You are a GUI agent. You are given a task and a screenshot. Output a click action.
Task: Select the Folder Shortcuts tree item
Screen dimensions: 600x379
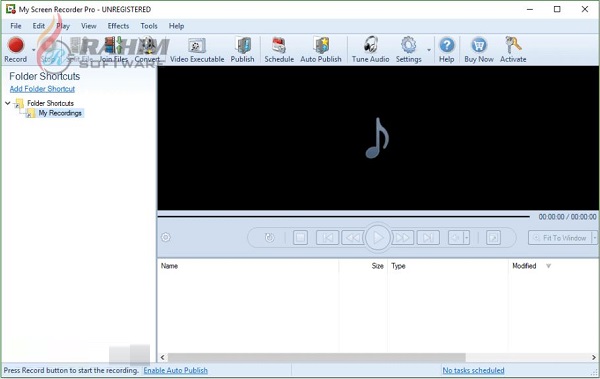pos(50,103)
